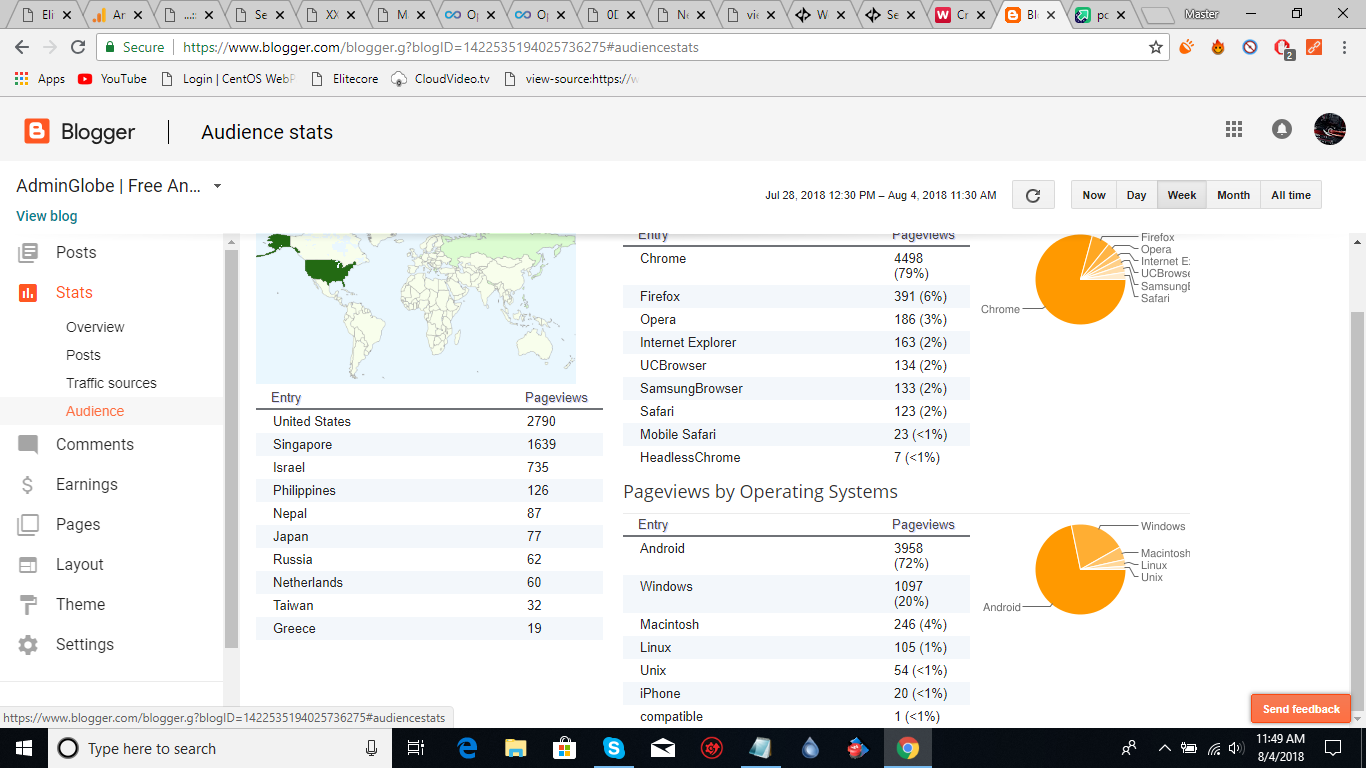Click the Firefox browser row
Screen dimensions: 1366x768
(796, 296)
